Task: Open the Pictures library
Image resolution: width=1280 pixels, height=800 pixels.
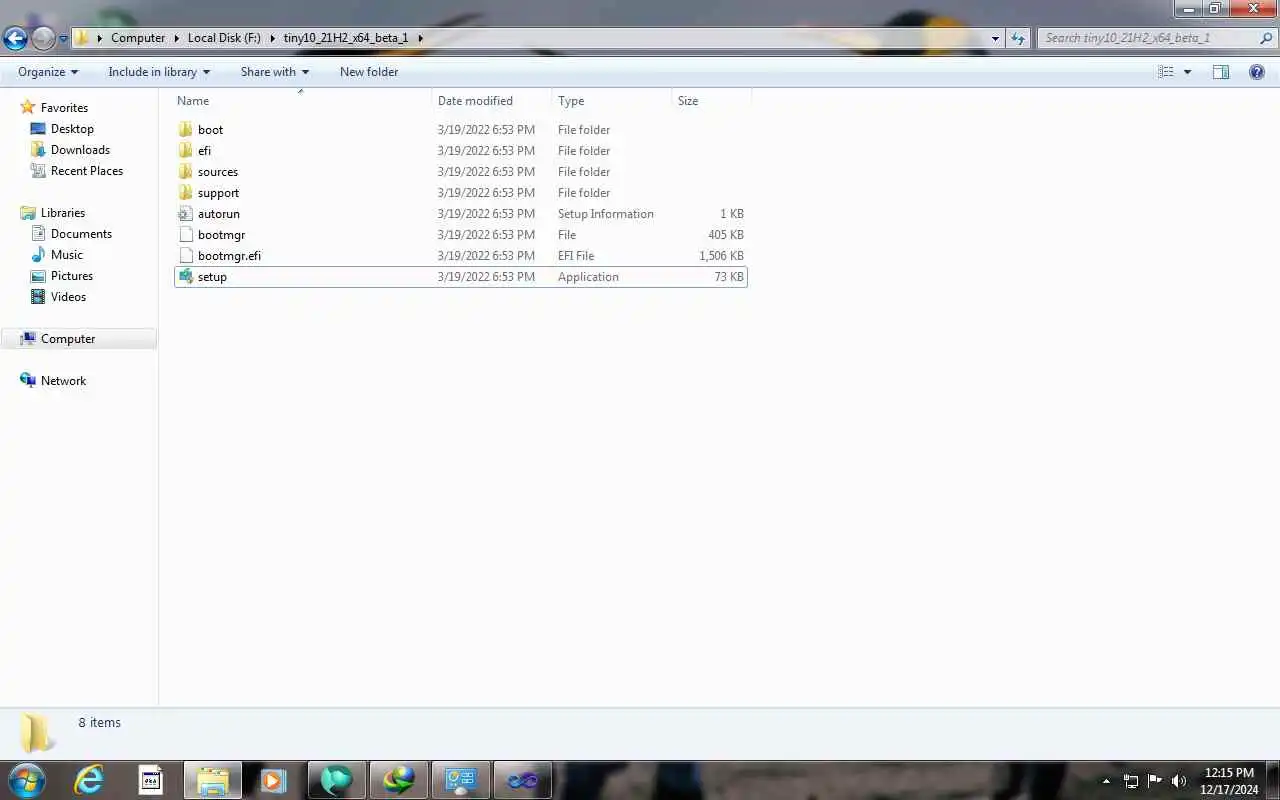Action: pos(72,276)
